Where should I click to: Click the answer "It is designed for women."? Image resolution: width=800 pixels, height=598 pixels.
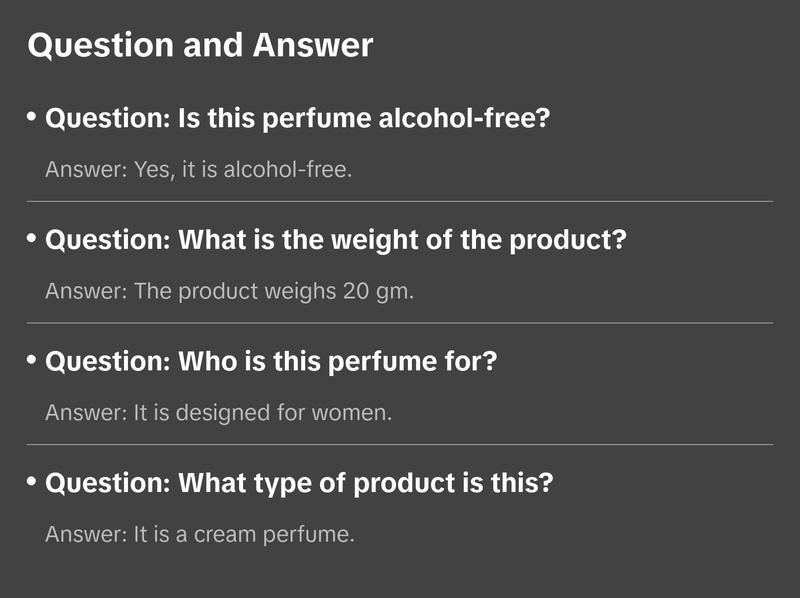[x=218, y=412]
